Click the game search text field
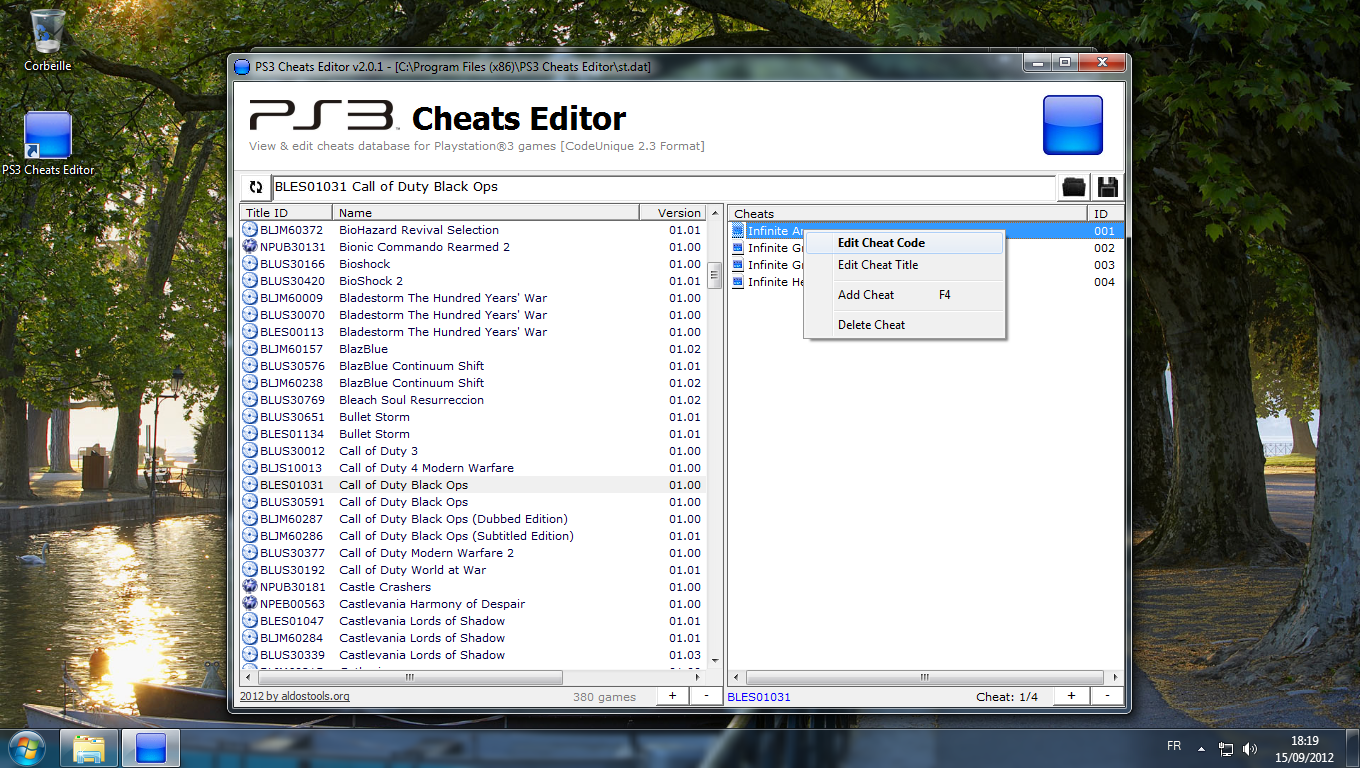This screenshot has height=768, width=1360. click(663, 187)
